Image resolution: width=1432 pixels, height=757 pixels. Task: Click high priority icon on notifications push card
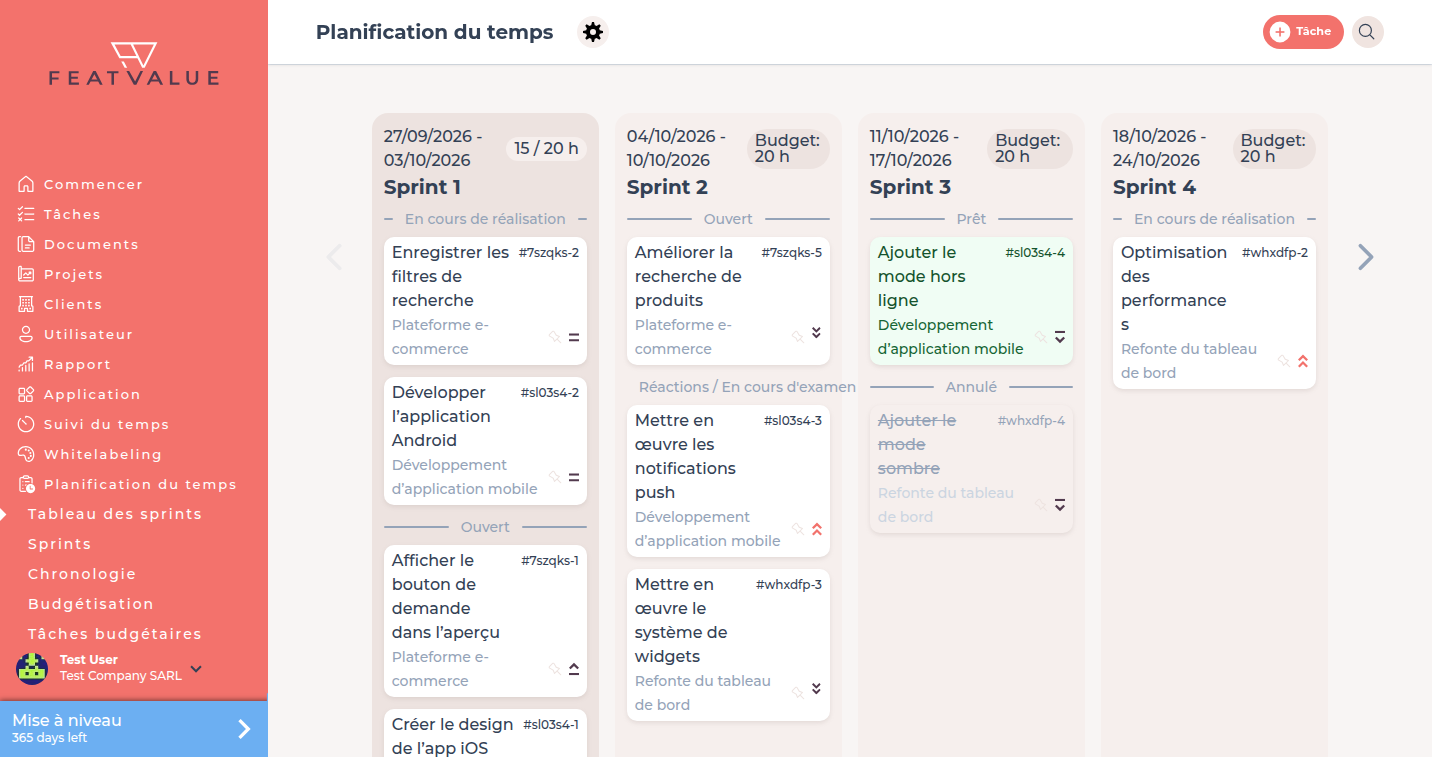[817, 529]
